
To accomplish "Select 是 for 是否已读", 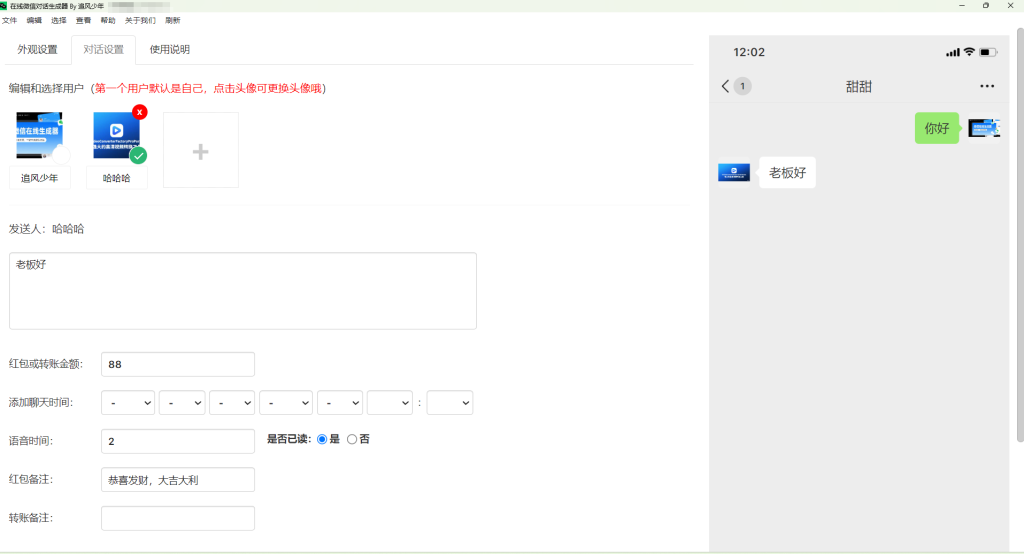I will [322, 439].
